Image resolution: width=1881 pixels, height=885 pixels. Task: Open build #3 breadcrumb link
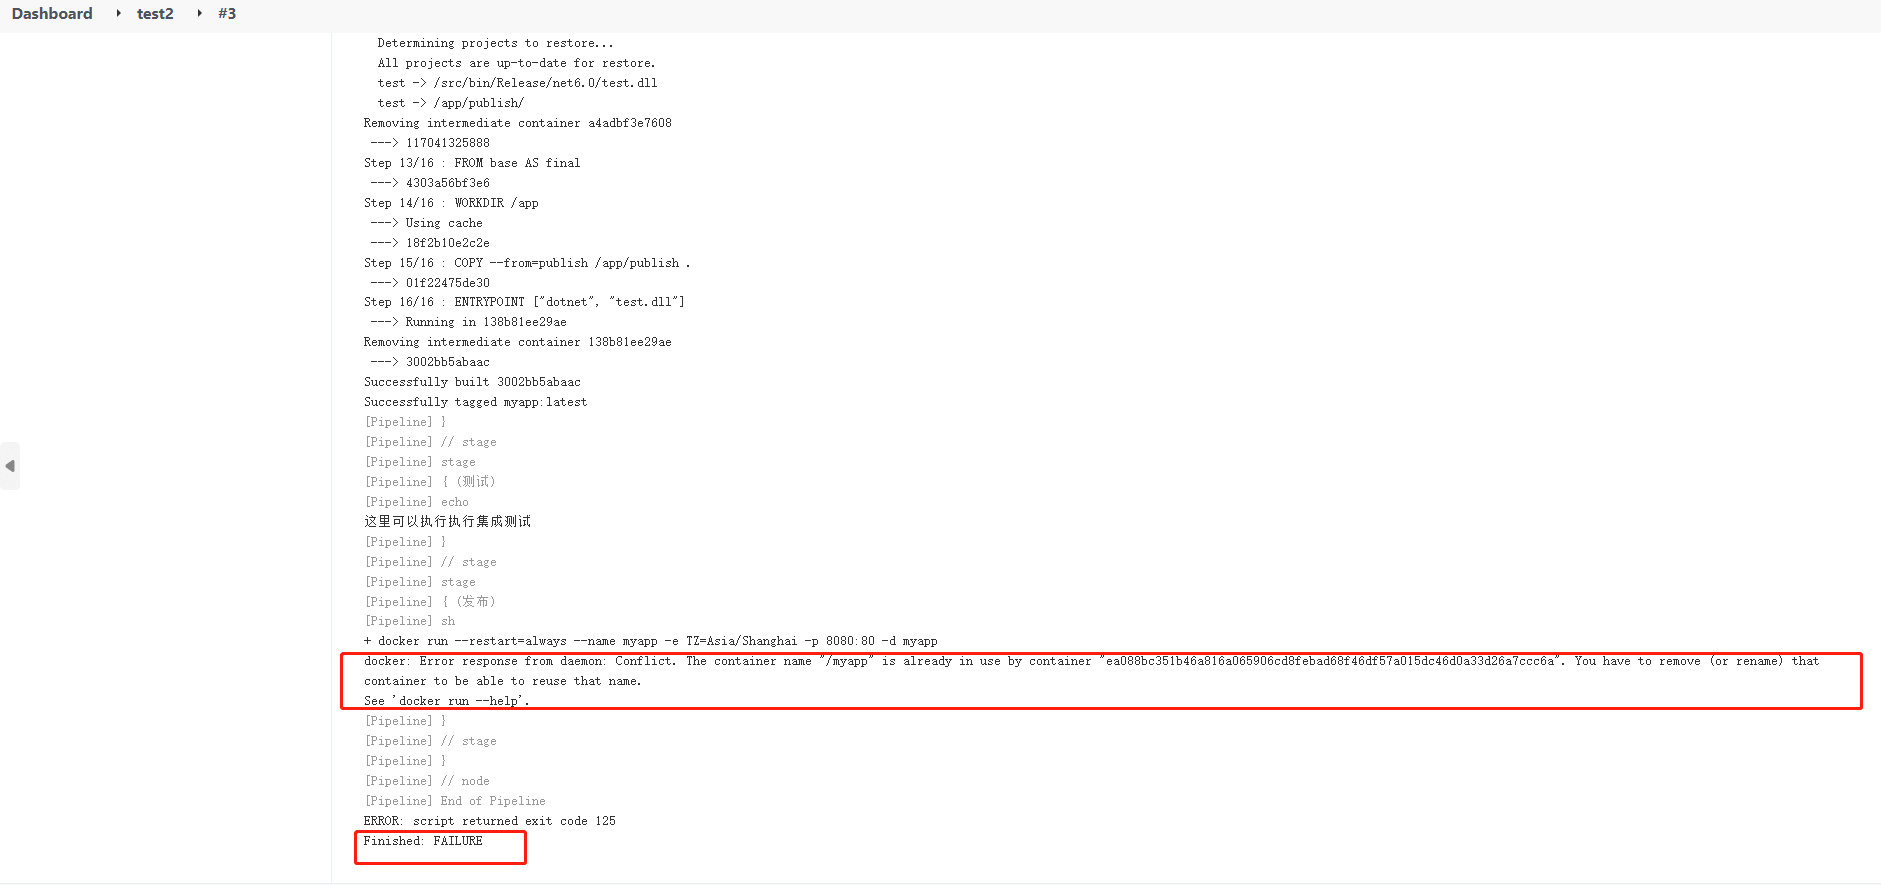tap(227, 14)
